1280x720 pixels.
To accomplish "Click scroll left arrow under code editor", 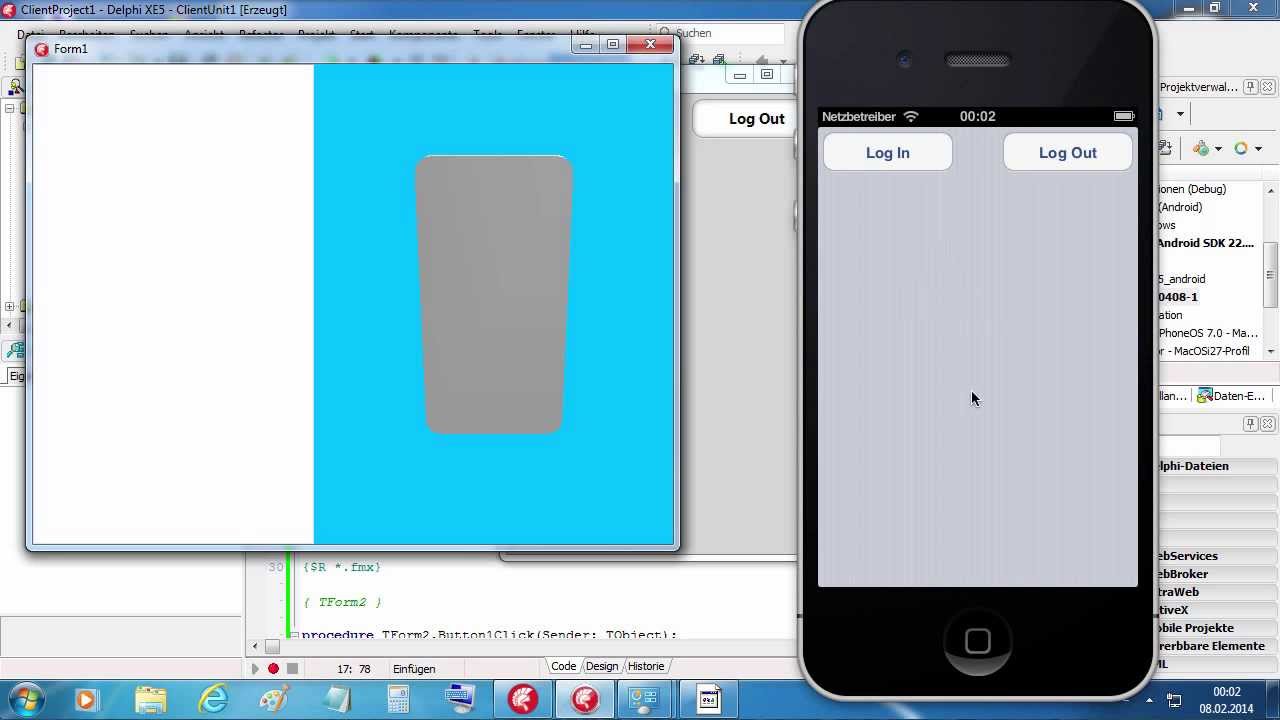I will click(255, 647).
